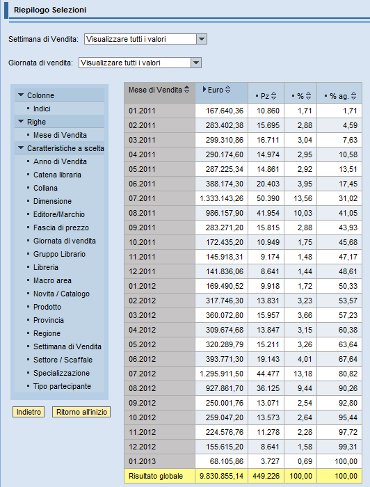Click the Euro value 1.295.911,50
Image resolution: width=370 pixels, height=487 pixels.
click(222, 374)
